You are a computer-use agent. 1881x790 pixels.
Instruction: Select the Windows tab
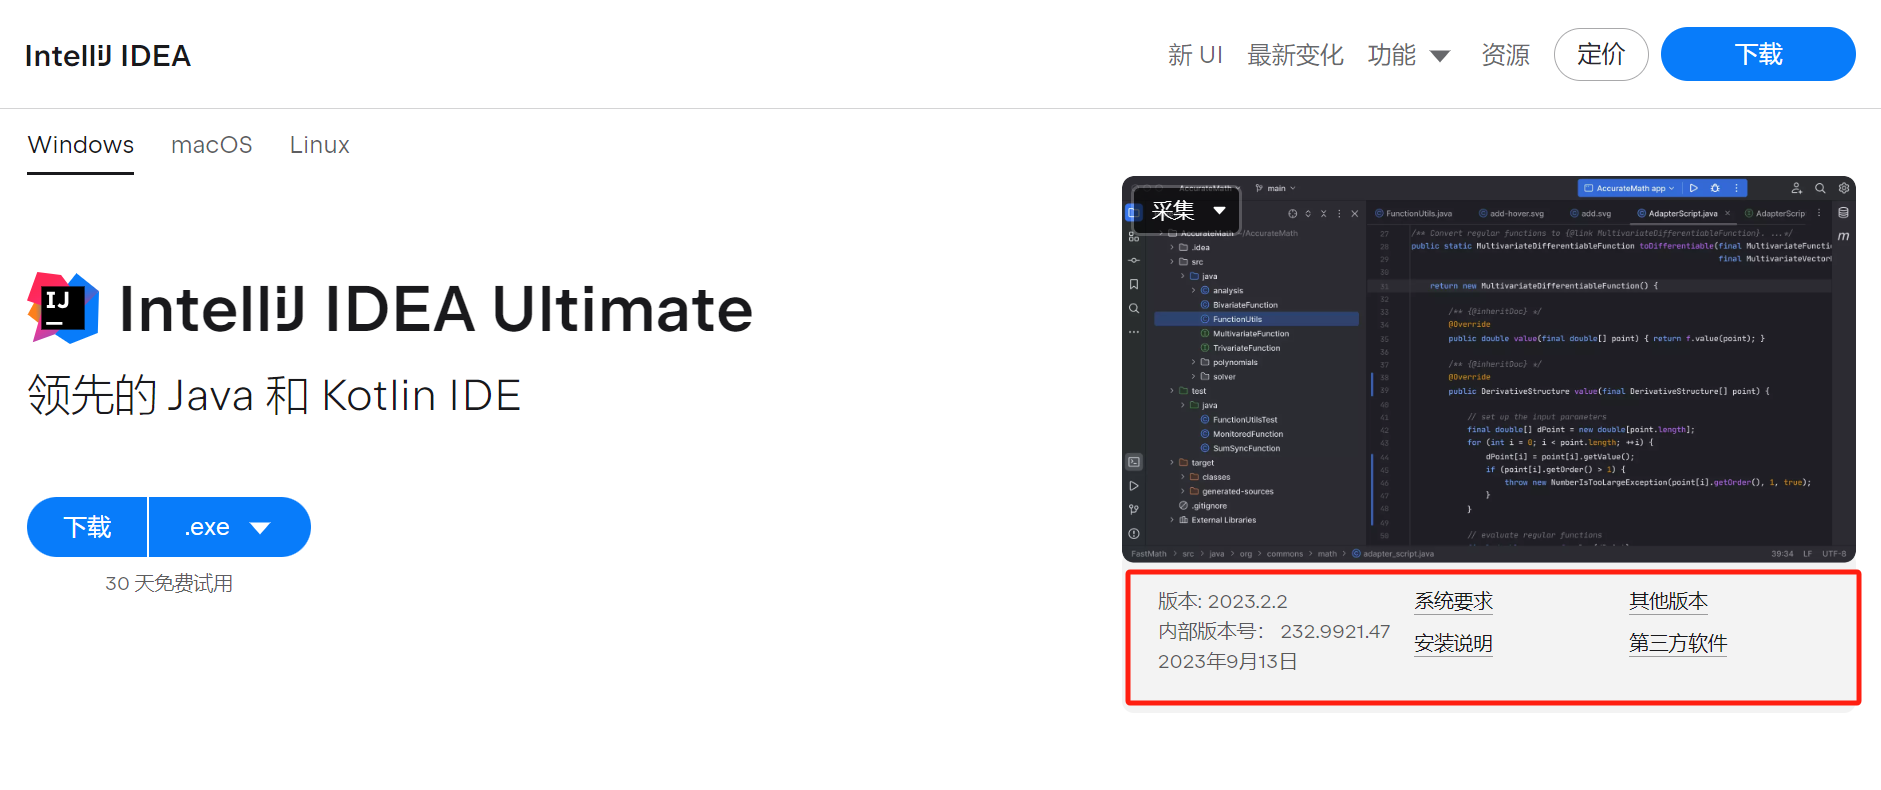81,145
